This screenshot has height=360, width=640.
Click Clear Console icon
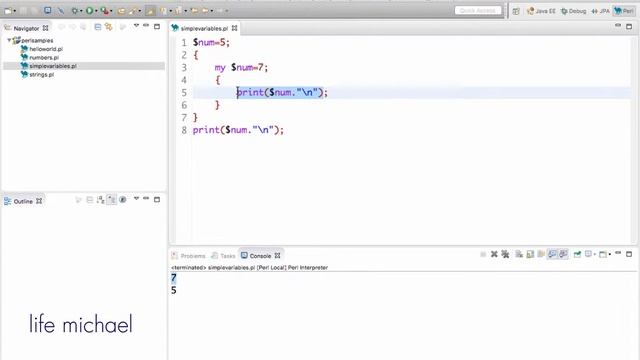point(519,254)
